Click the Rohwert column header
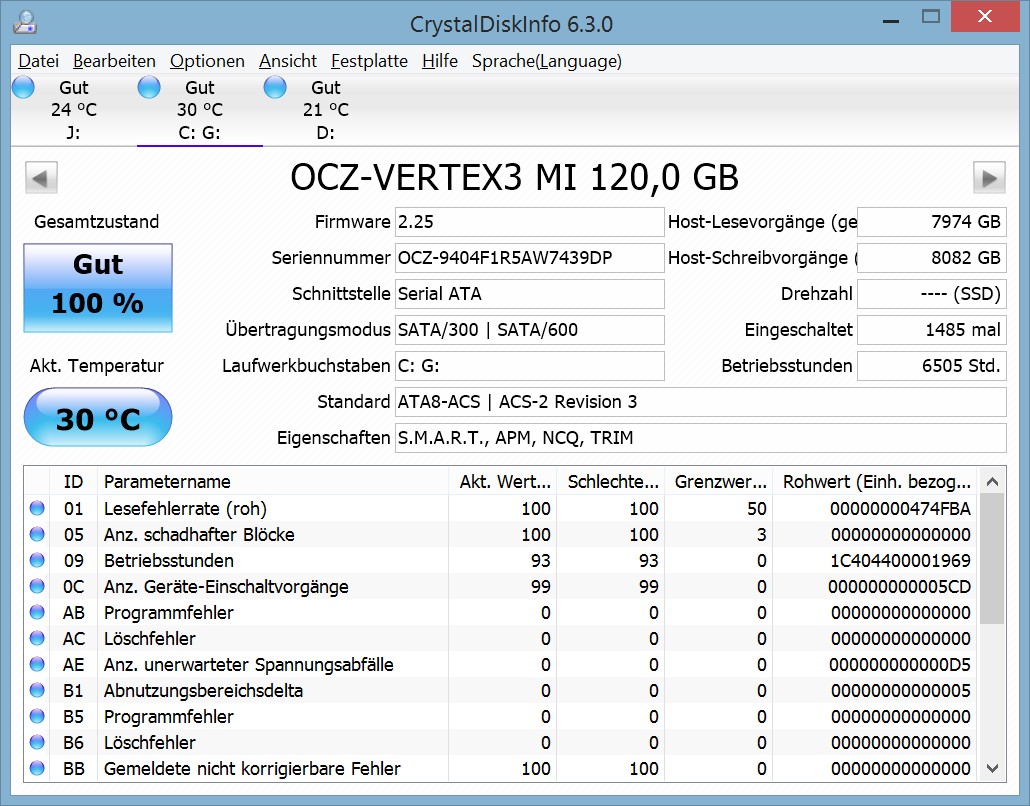 (876, 481)
